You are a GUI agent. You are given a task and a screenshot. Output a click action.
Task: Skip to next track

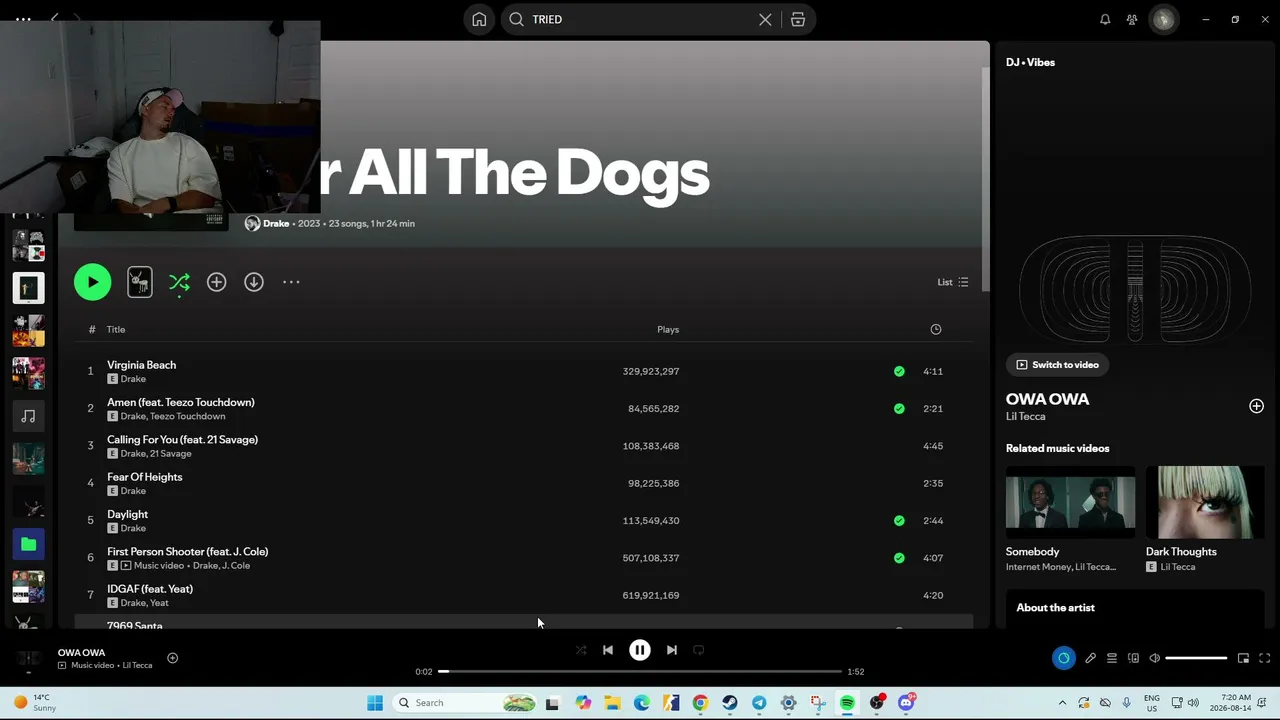pyautogui.click(x=672, y=650)
